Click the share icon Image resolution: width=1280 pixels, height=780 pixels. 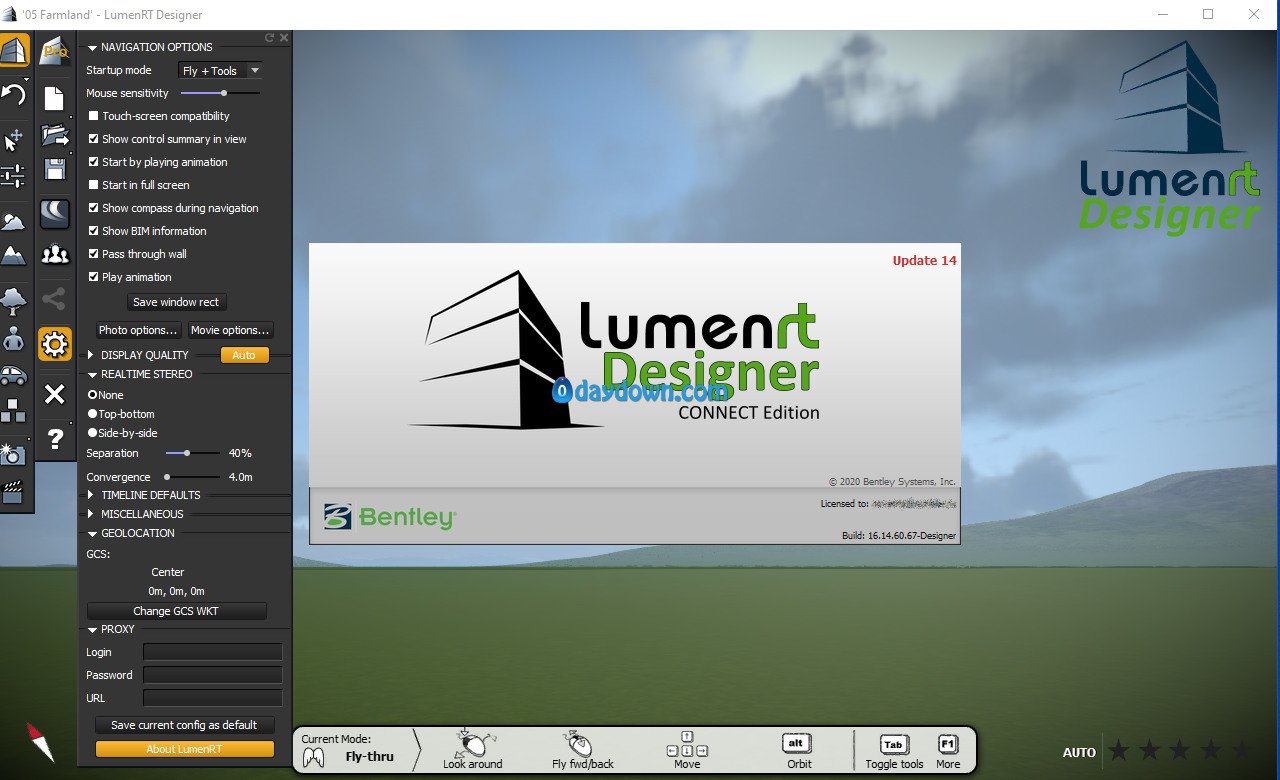pos(54,298)
